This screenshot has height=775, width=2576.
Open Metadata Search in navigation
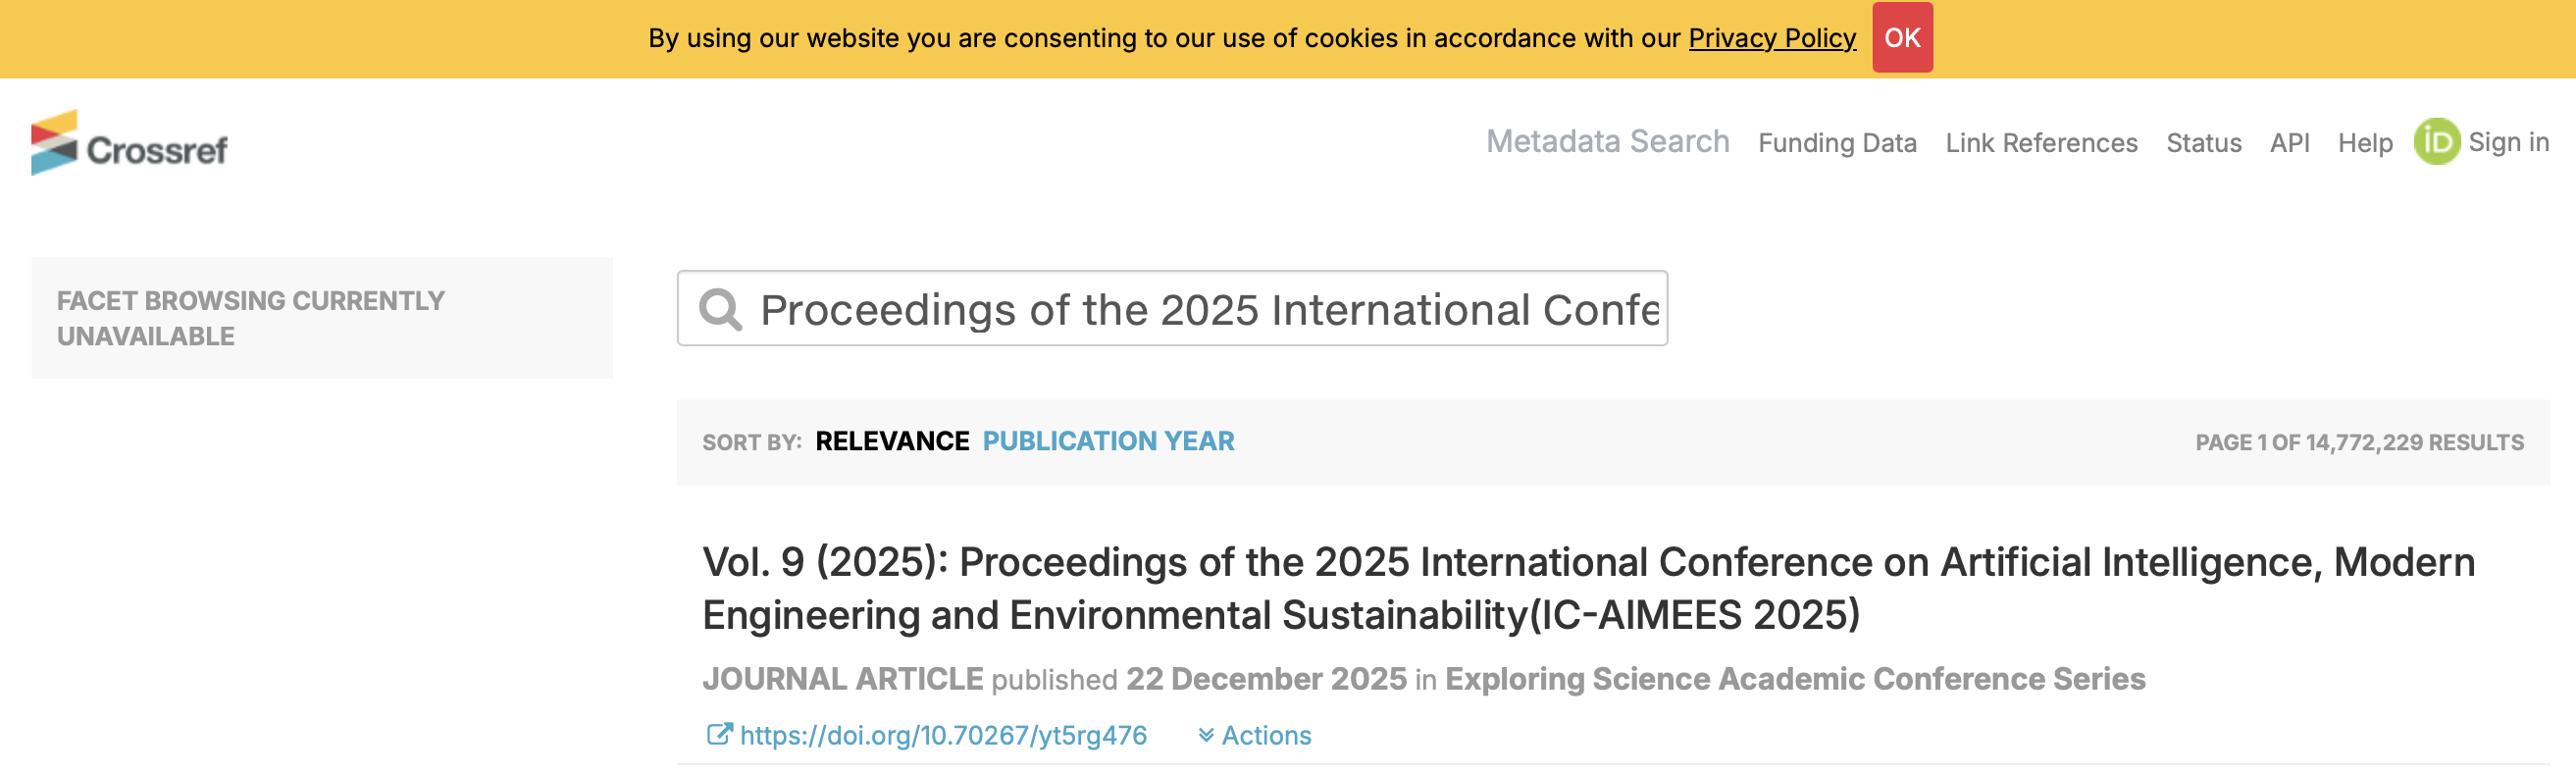[1607, 142]
